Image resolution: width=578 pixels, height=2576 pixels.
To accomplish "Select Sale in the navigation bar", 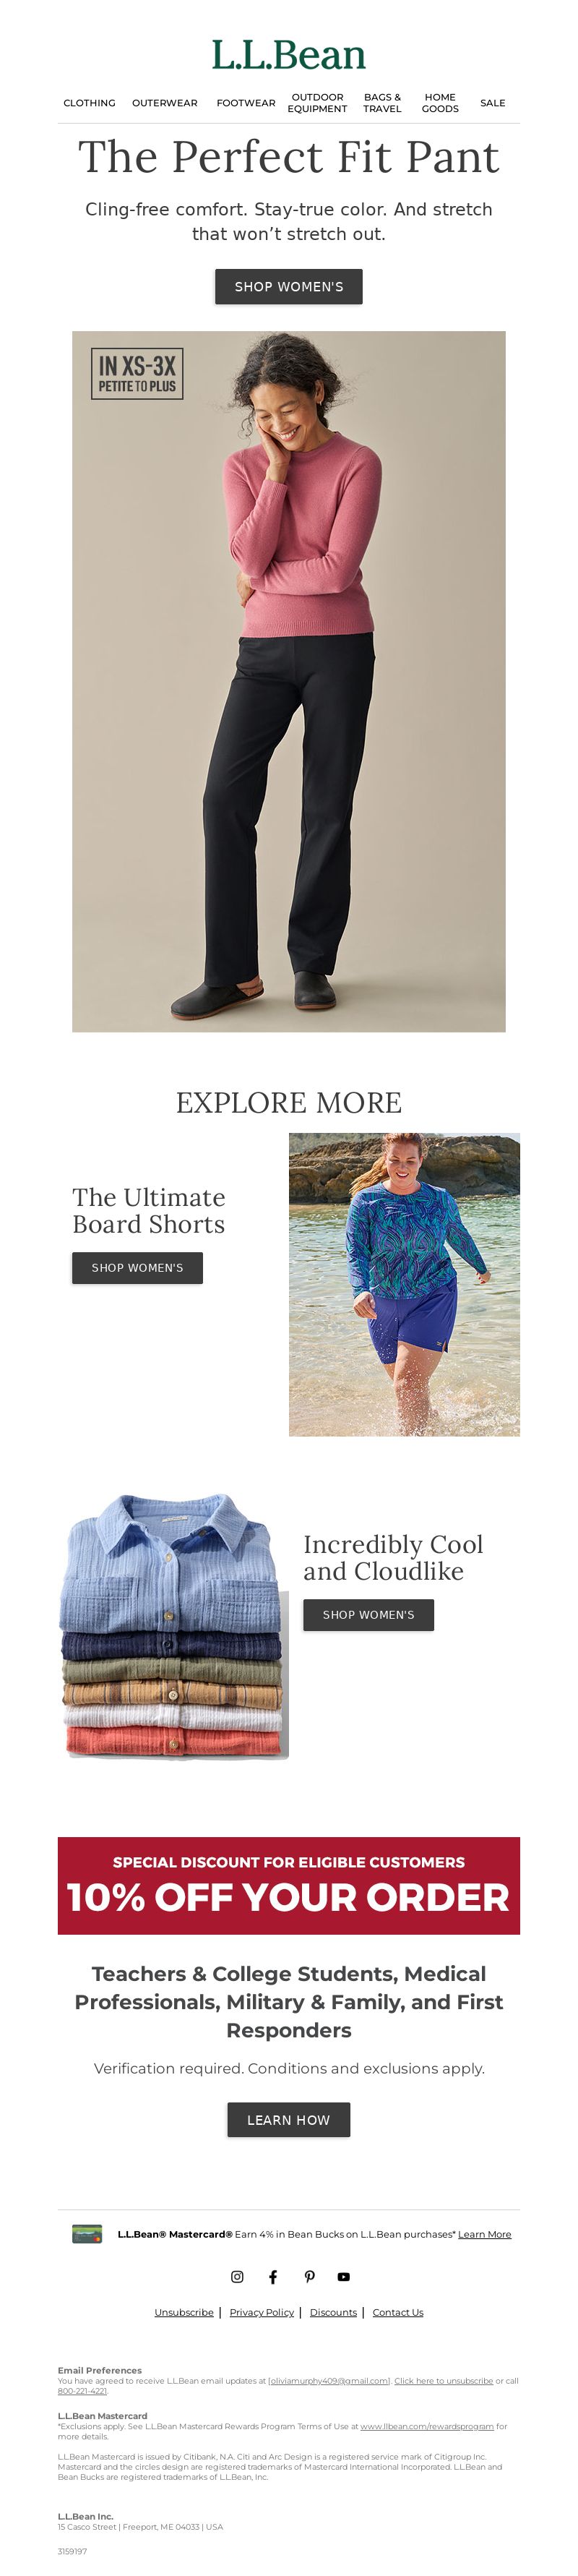I will pyautogui.click(x=493, y=103).
